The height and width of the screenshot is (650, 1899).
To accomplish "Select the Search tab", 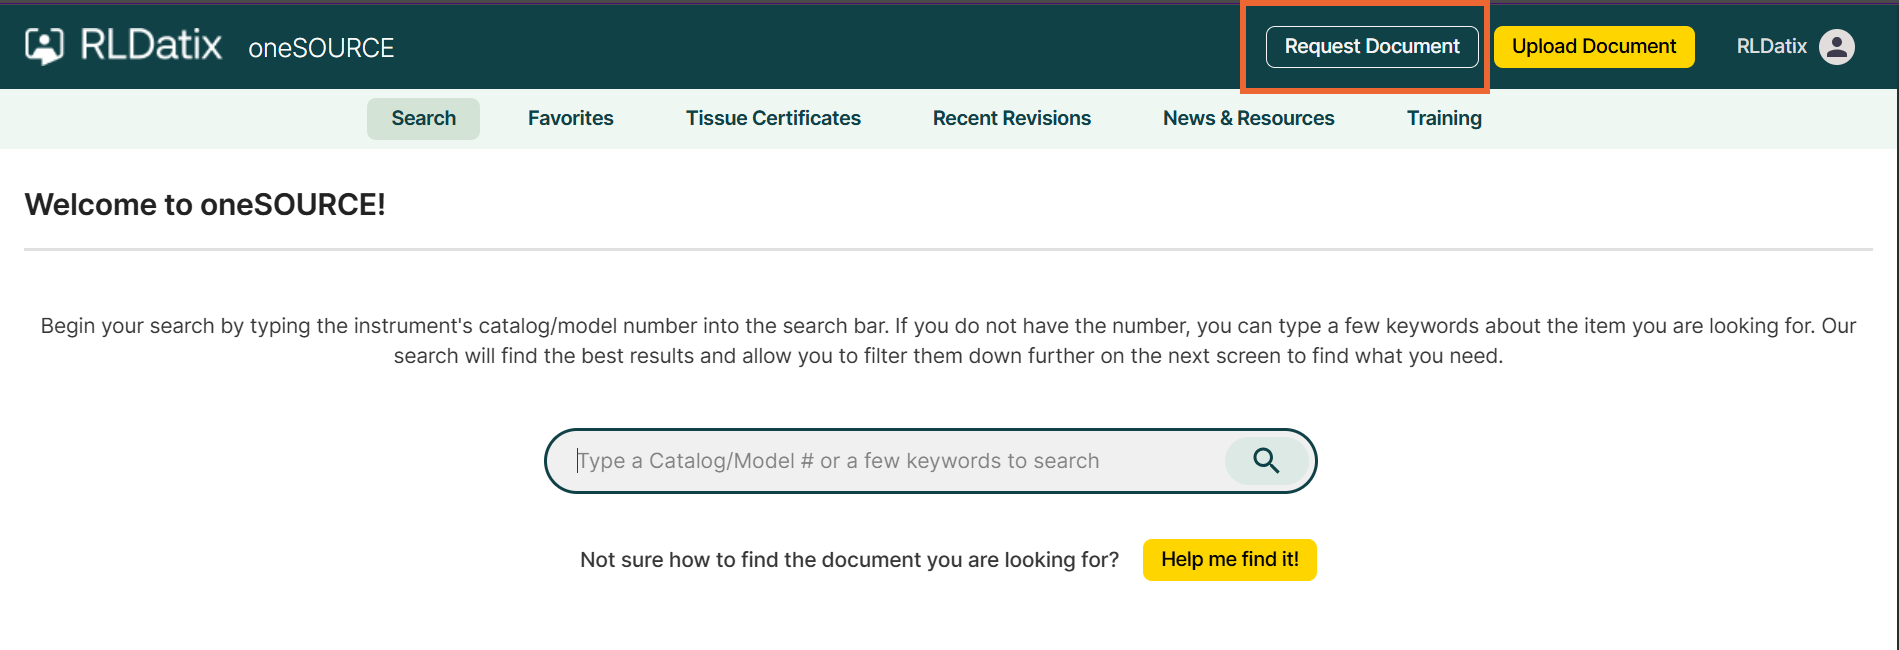I will click(423, 119).
